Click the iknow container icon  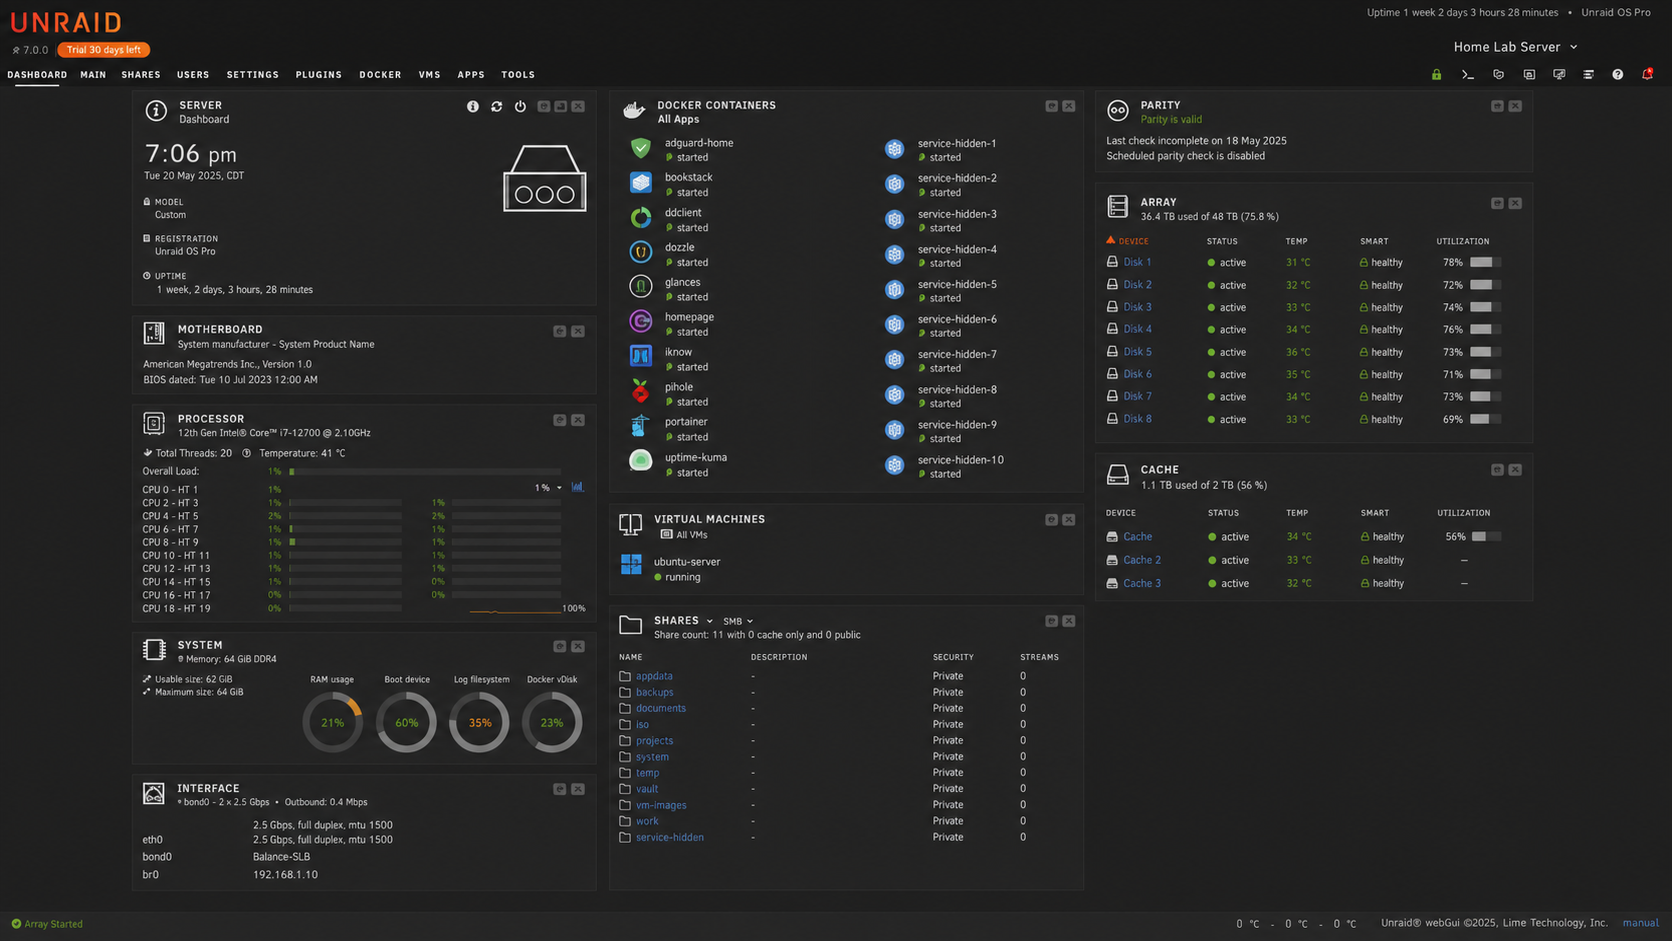pyautogui.click(x=641, y=356)
